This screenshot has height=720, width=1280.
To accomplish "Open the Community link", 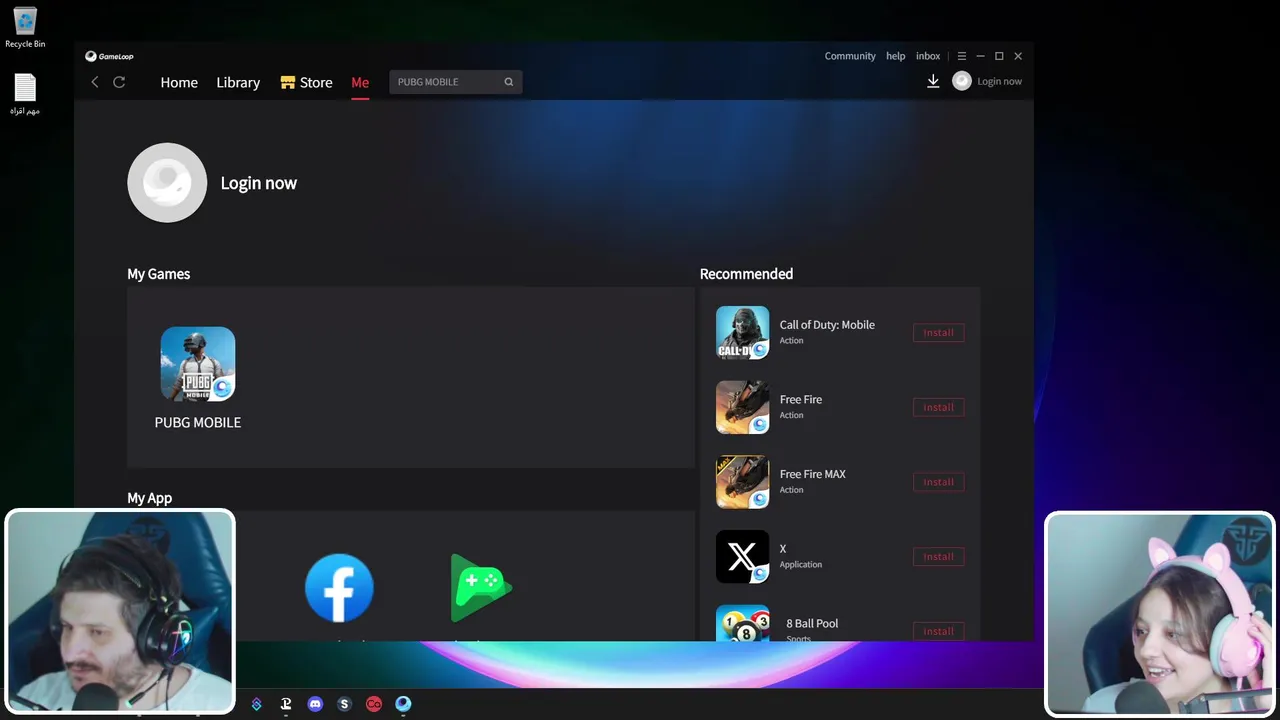I will pos(850,56).
